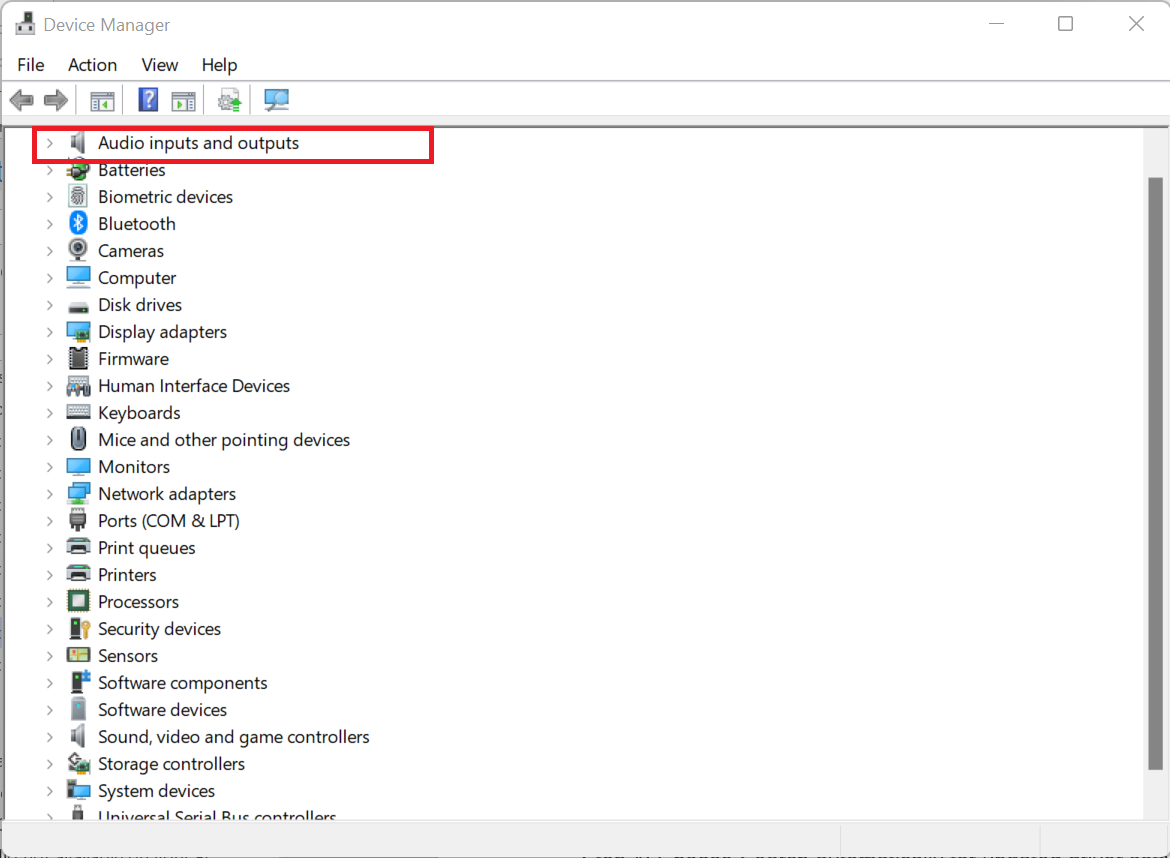Click the Bluetooth category icon
Image resolution: width=1170 pixels, height=858 pixels.
78,224
